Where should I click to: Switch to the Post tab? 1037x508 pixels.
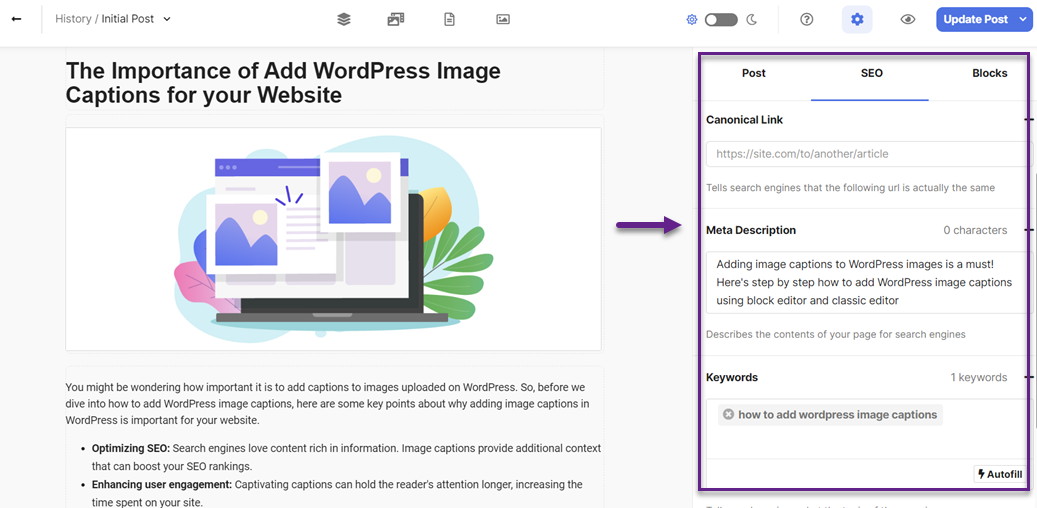click(x=754, y=73)
